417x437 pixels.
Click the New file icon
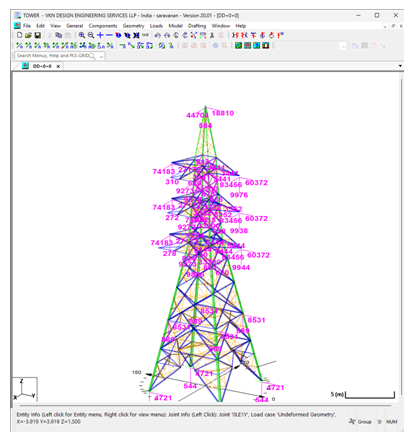click(x=19, y=35)
